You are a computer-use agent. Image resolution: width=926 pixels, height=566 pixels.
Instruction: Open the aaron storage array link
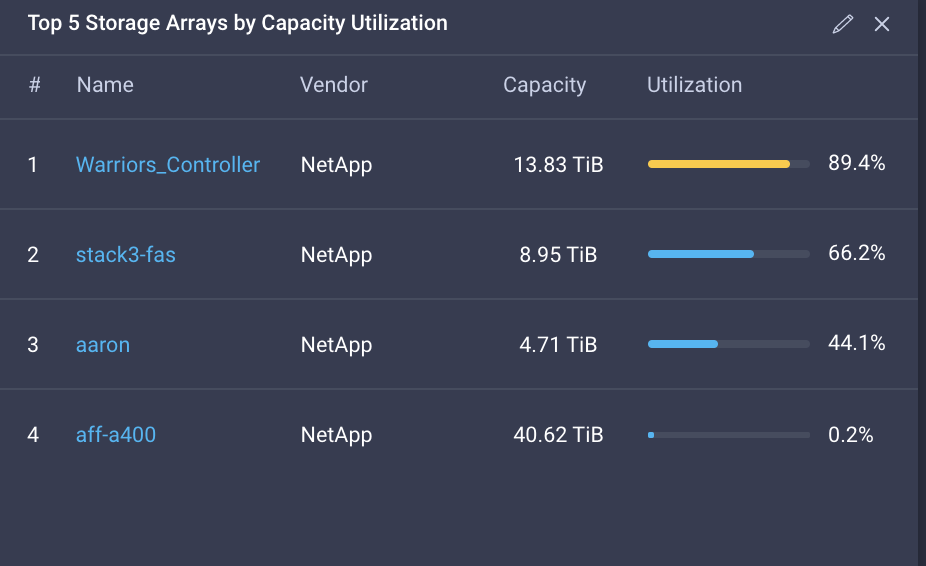click(103, 345)
